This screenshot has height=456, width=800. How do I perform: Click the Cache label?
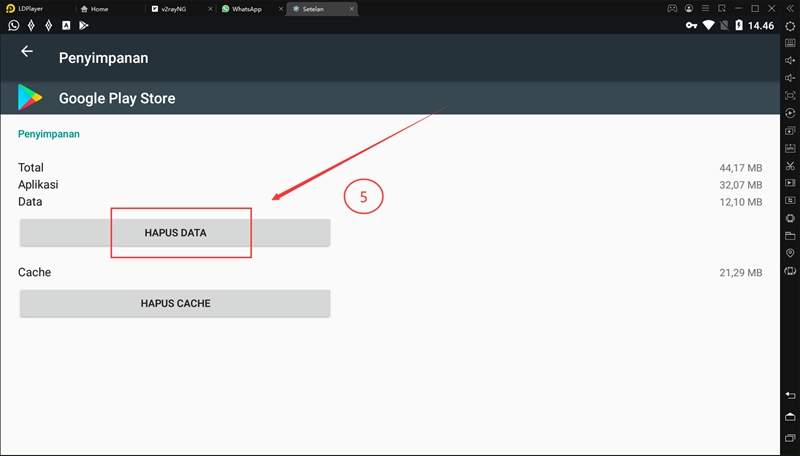(34, 272)
